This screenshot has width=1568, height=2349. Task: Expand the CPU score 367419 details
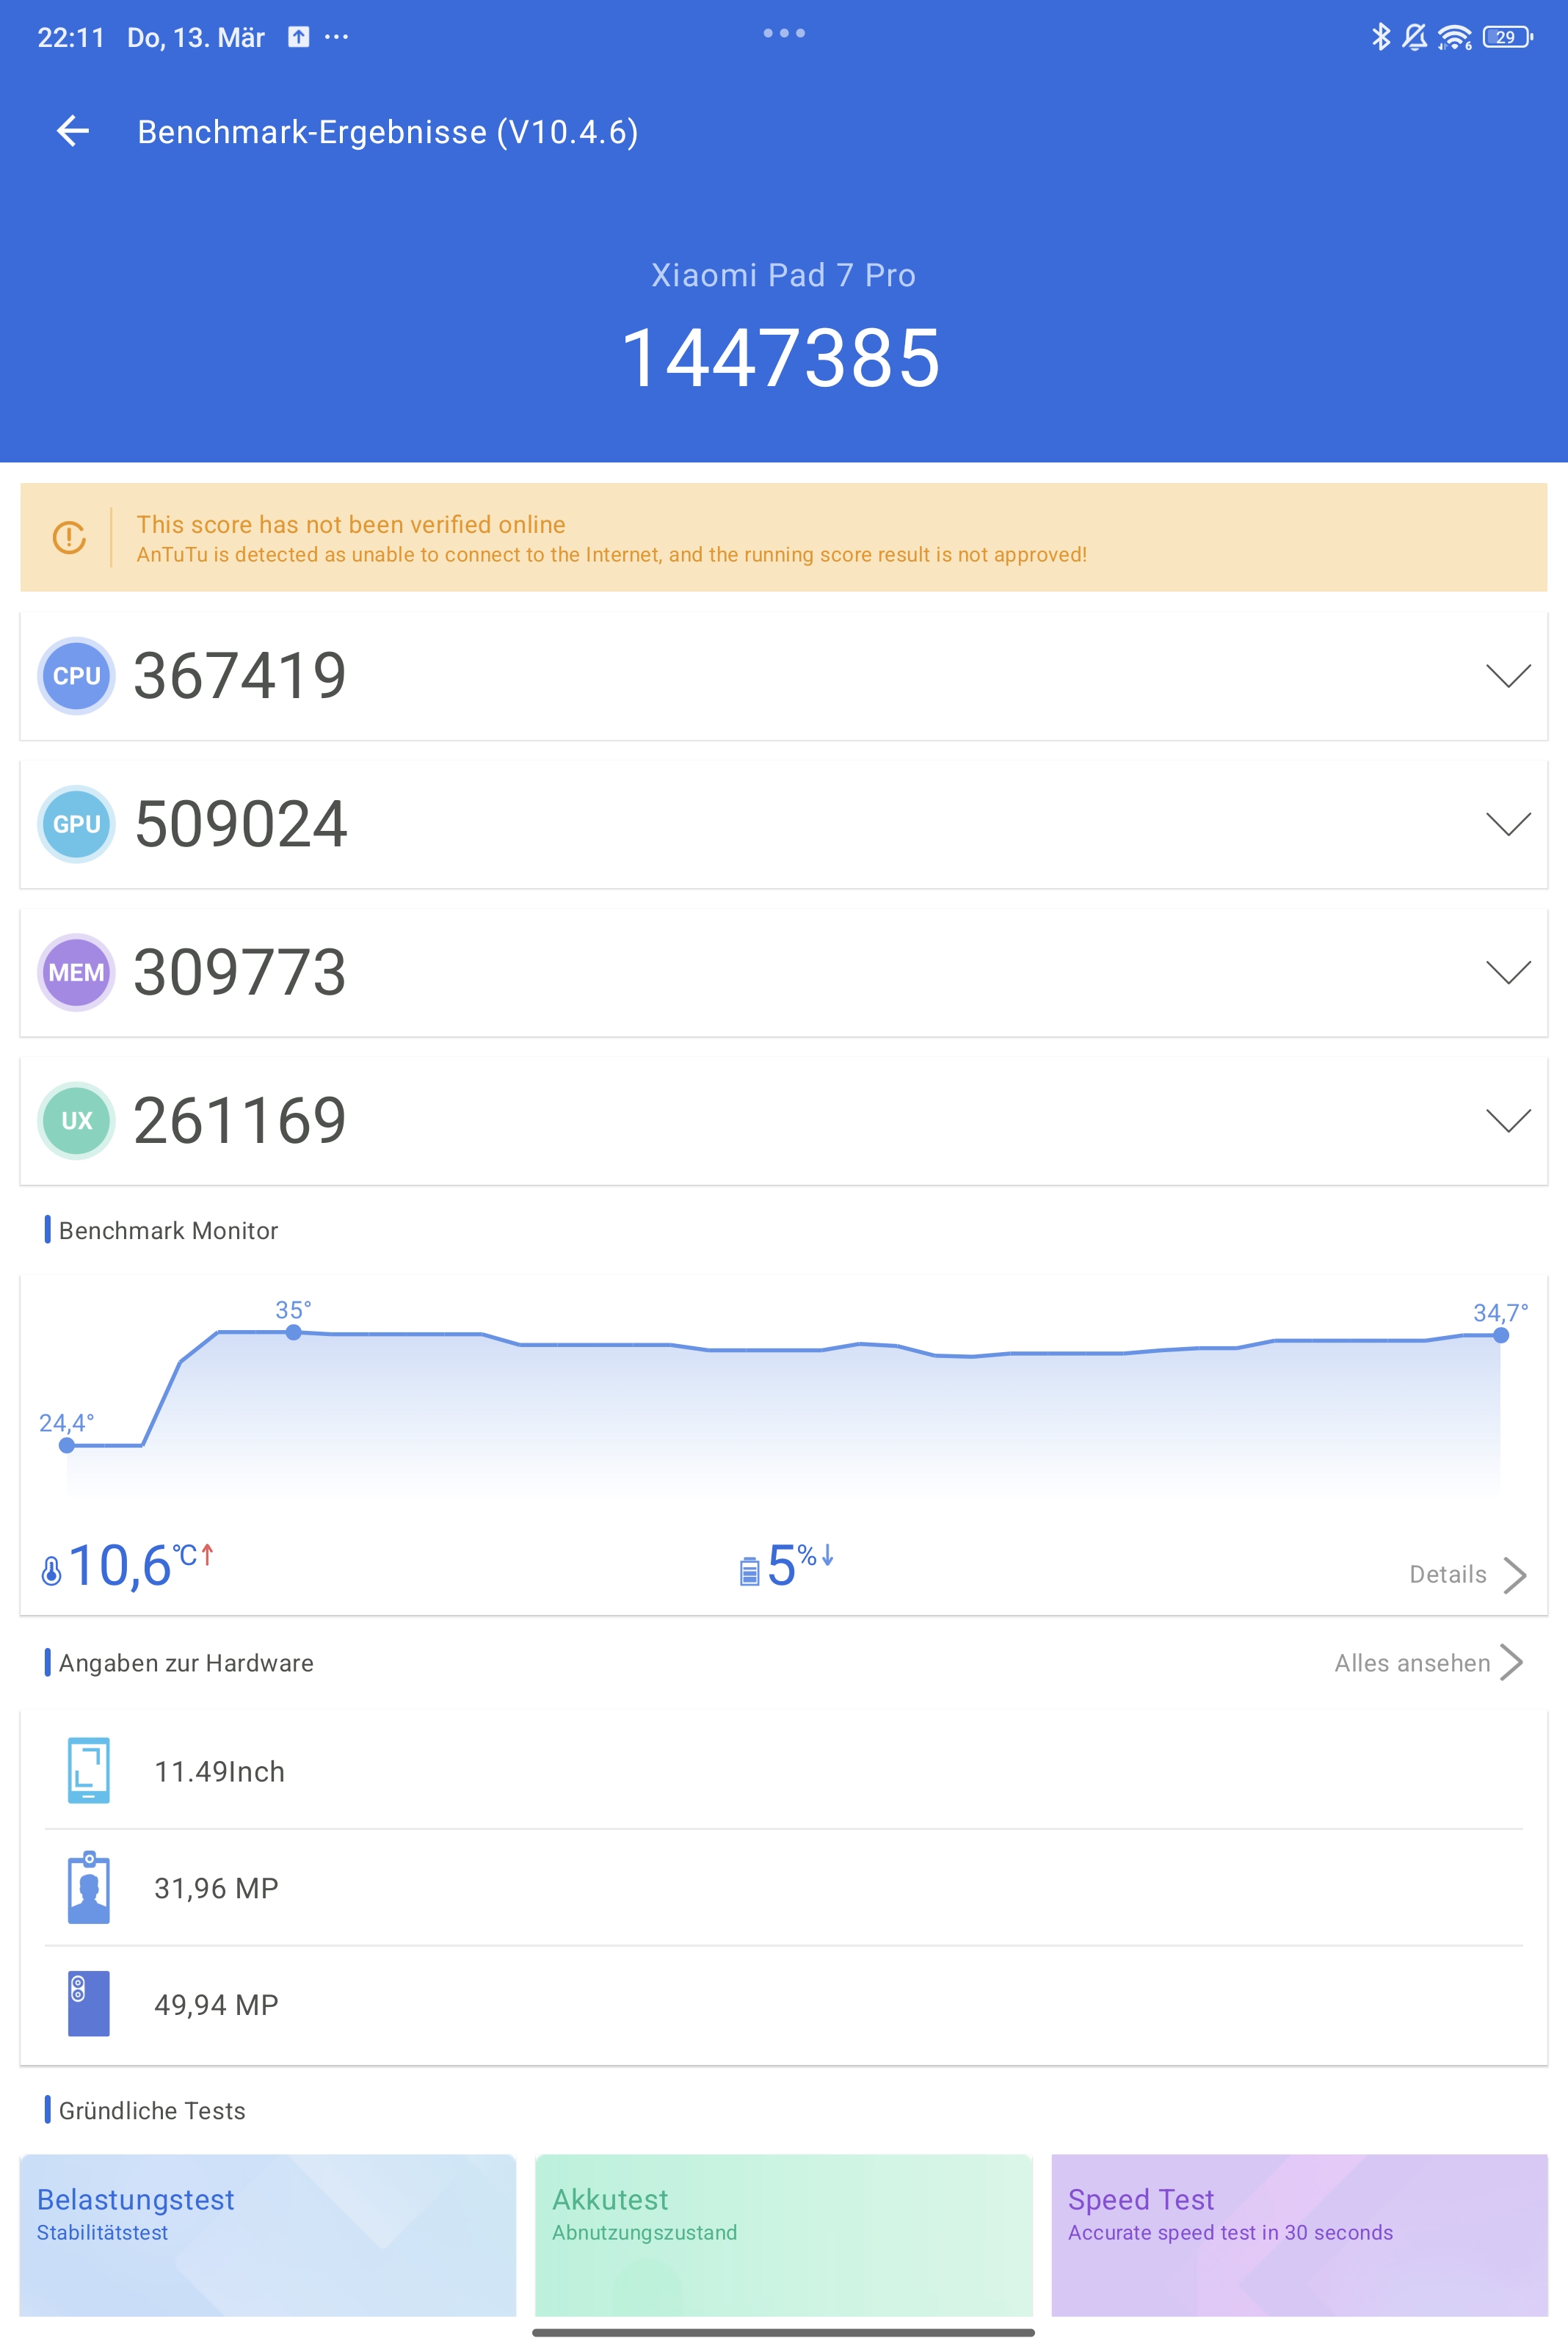click(1508, 676)
